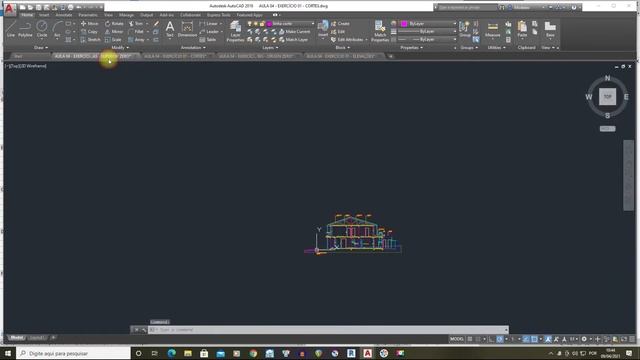Select the Arc tool
640x360 pixels.
click(57, 29)
